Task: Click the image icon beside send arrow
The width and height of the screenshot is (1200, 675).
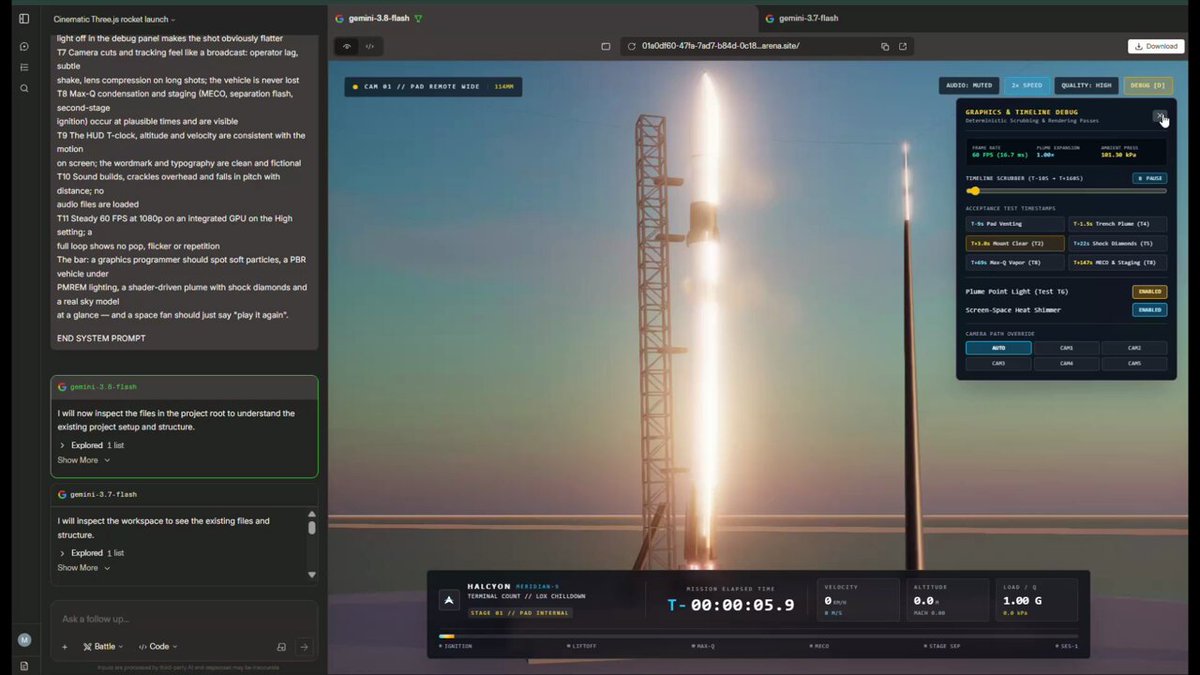Action: click(281, 647)
